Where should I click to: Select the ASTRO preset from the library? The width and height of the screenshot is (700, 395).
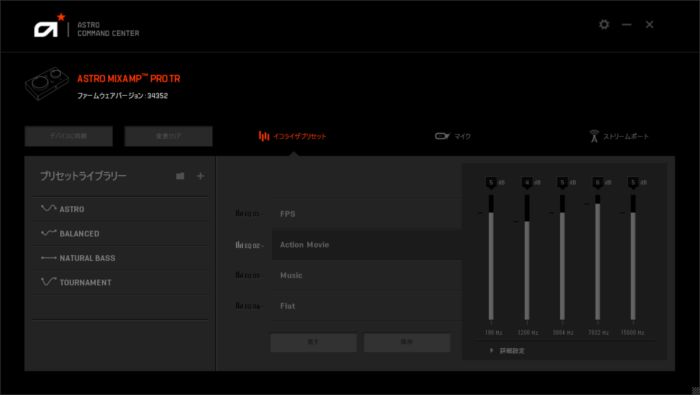121,209
